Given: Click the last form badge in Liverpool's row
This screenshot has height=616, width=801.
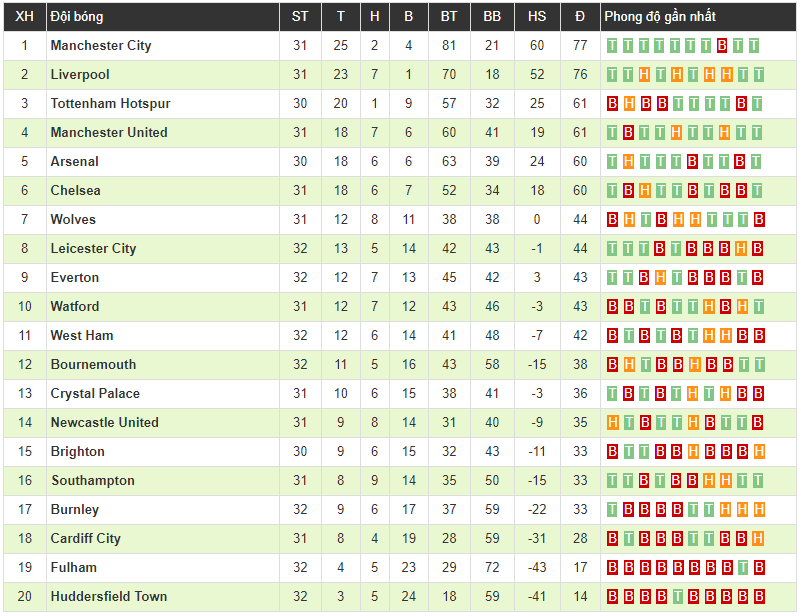Looking at the screenshot, I should click(758, 75).
